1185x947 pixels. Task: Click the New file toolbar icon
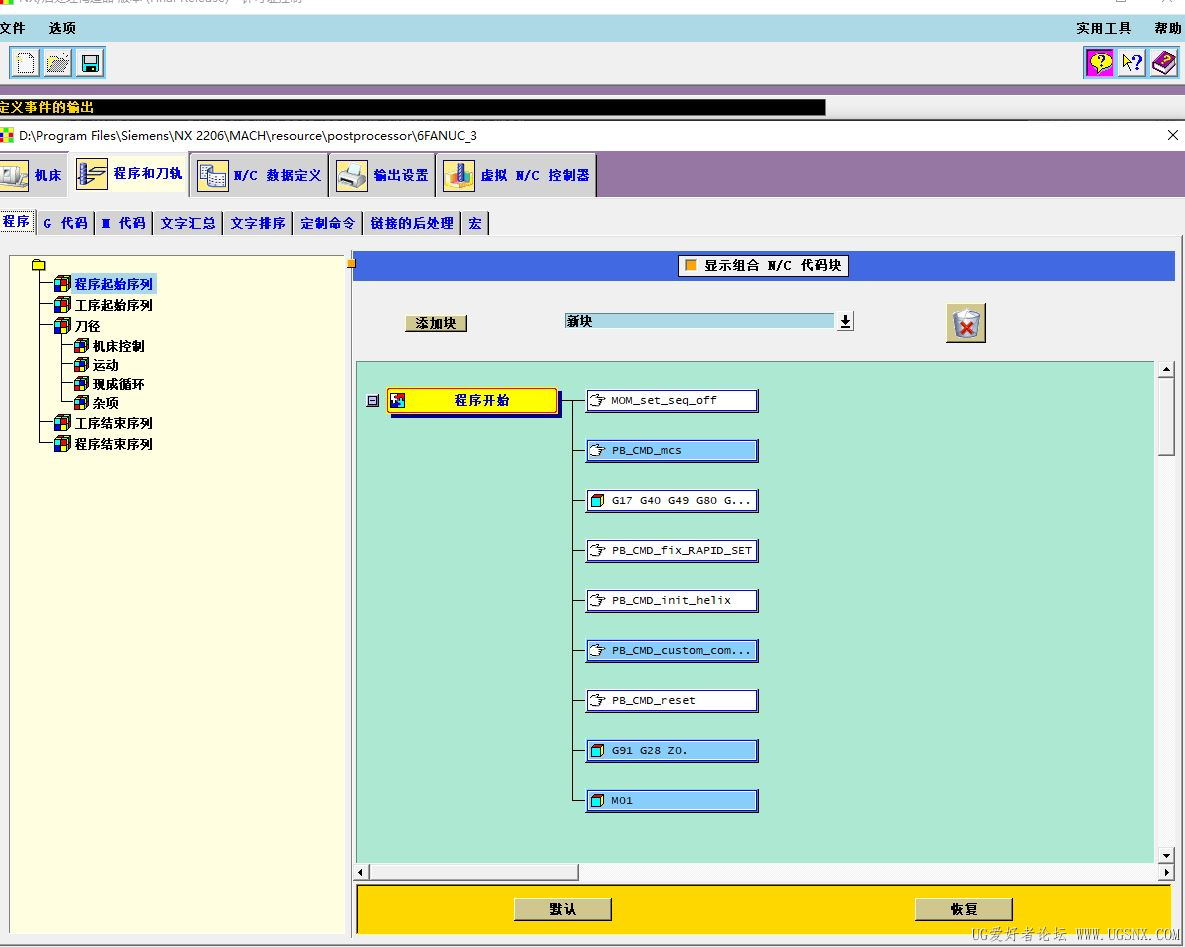pyautogui.click(x=25, y=63)
